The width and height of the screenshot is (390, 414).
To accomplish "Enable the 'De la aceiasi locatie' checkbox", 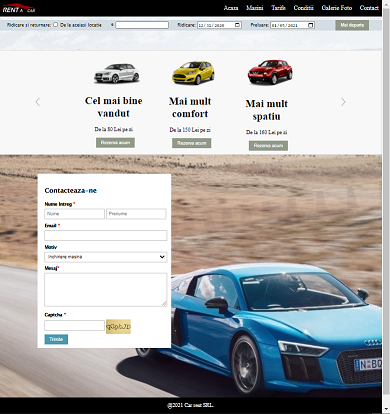I will click(56, 25).
